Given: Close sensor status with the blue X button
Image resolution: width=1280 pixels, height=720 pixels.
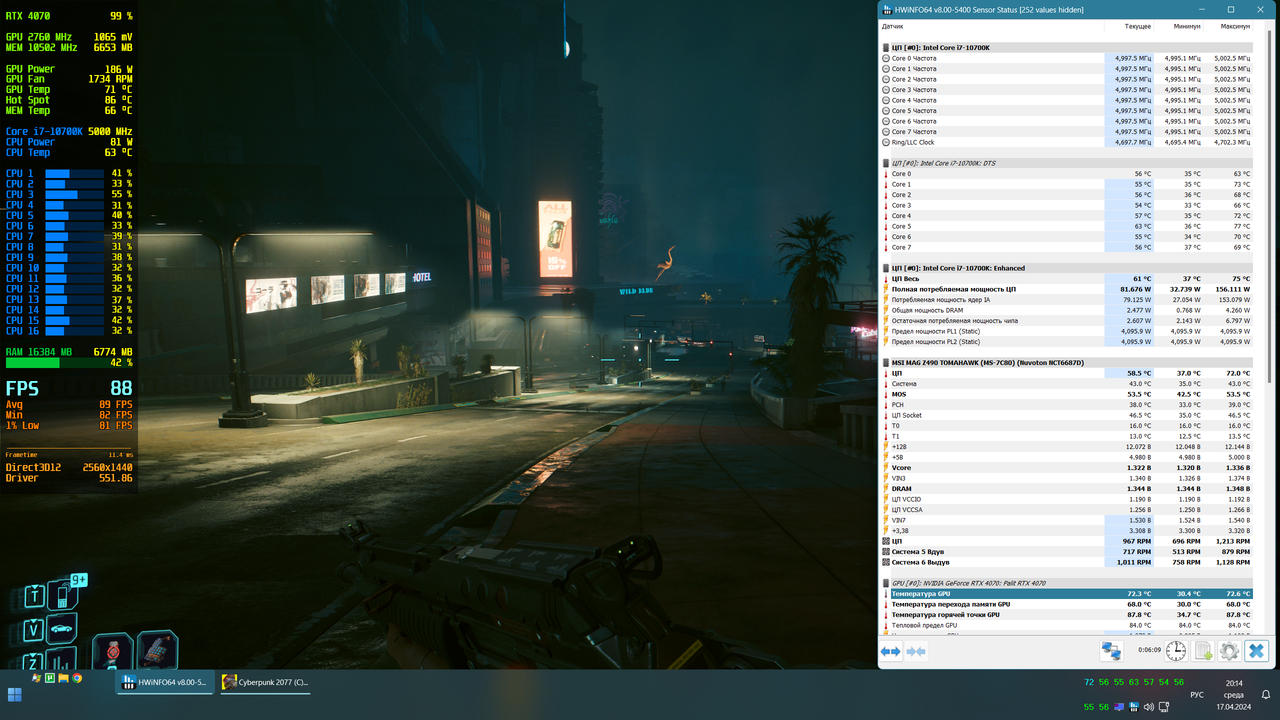Looking at the screenshot, I should point(1256,651).
